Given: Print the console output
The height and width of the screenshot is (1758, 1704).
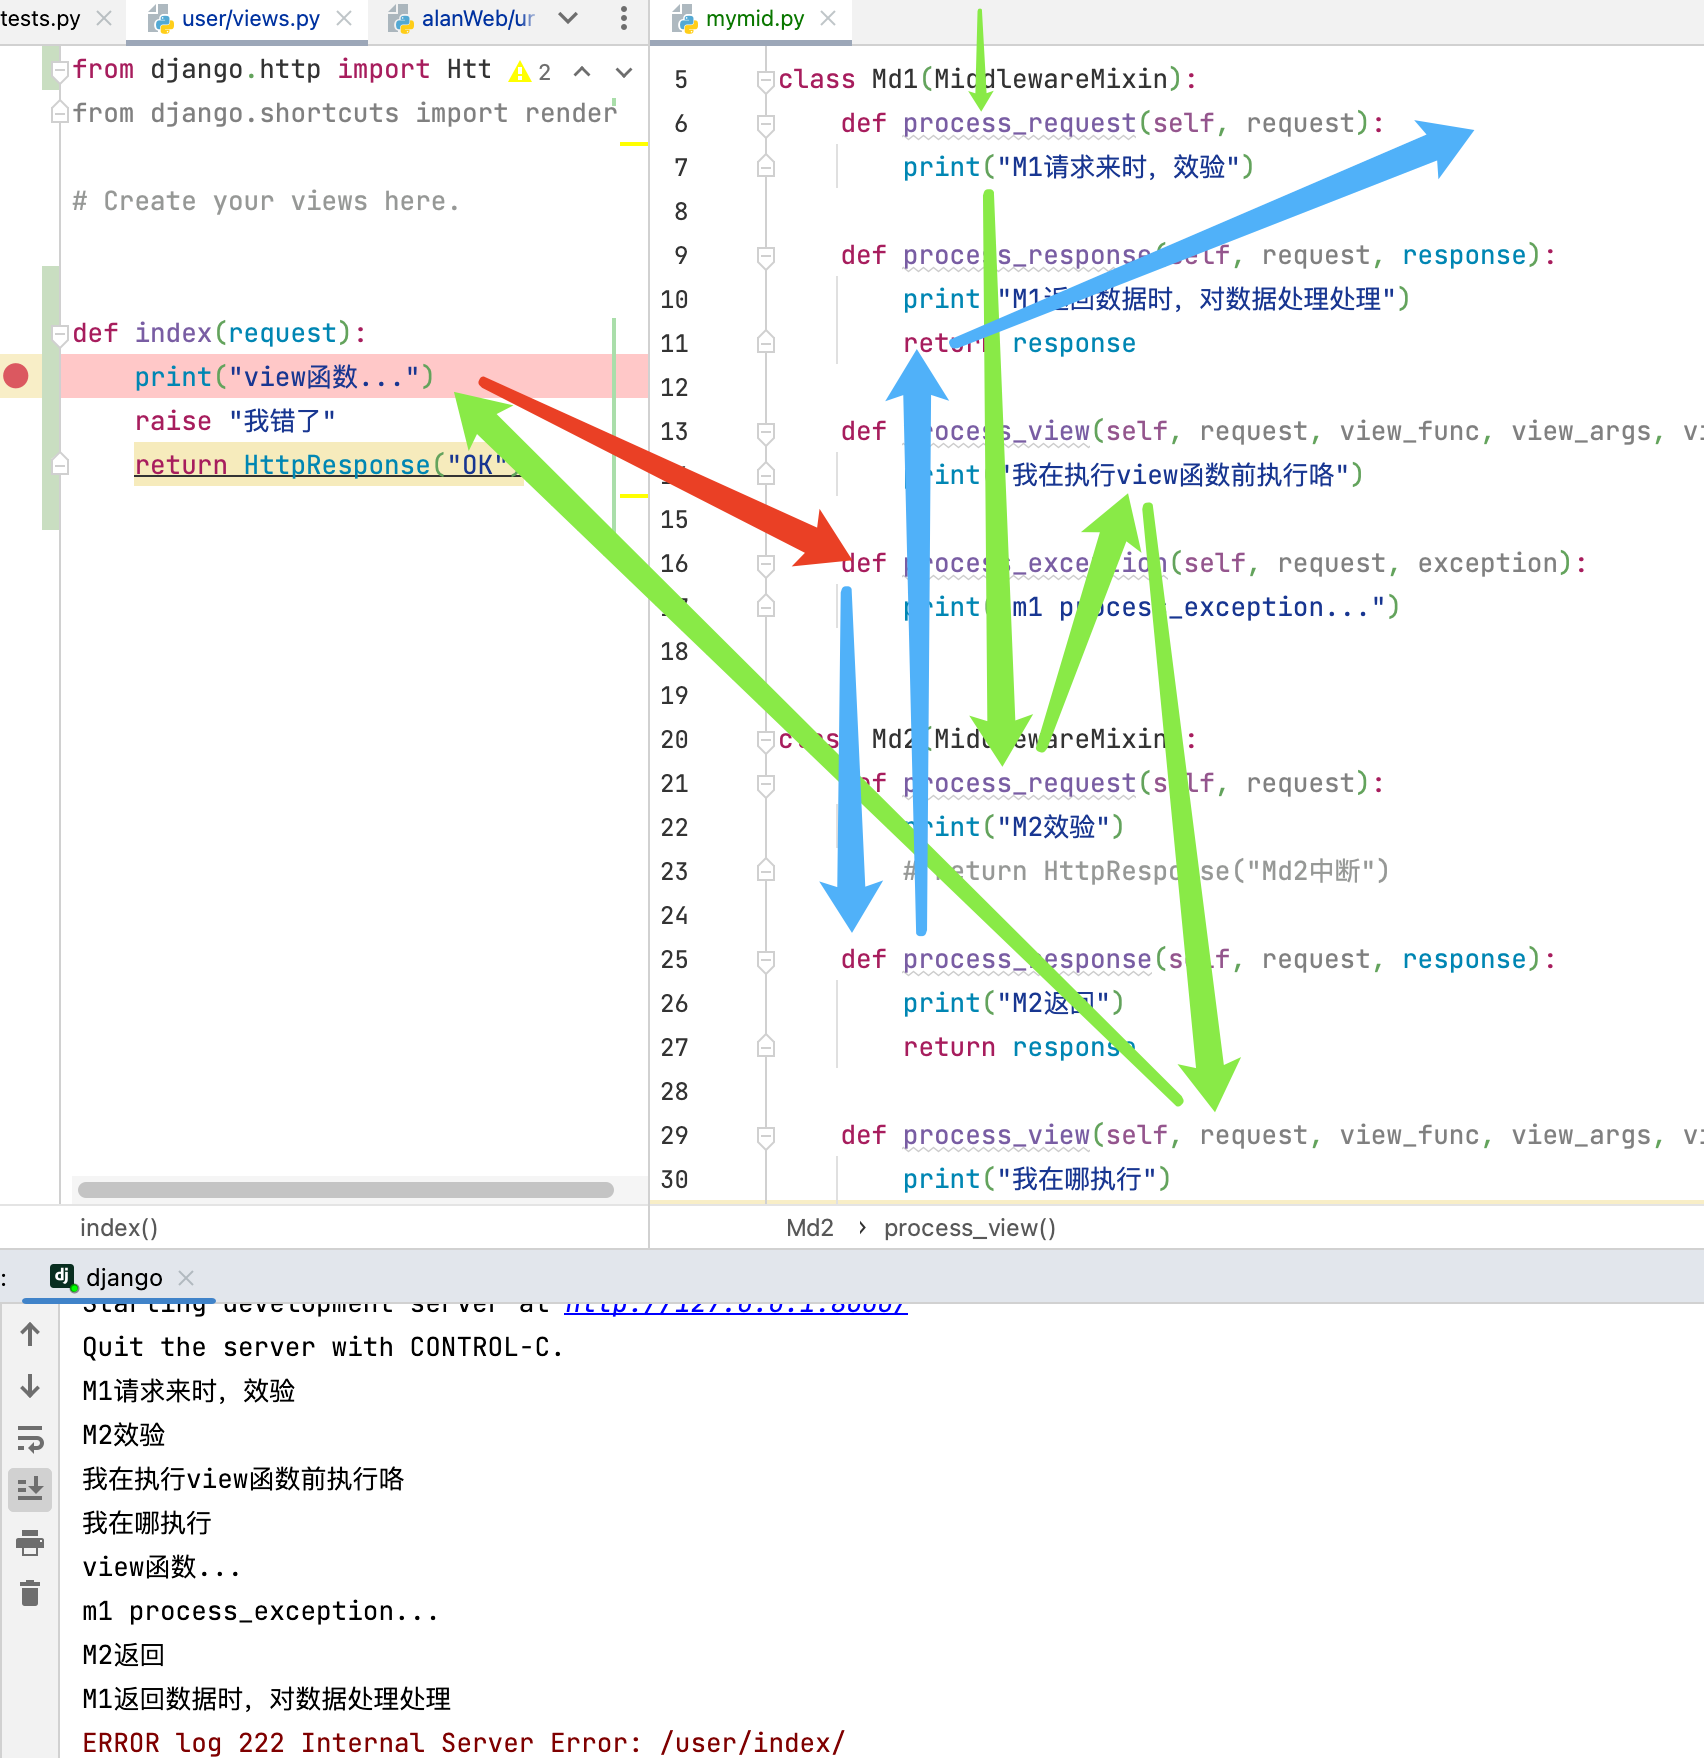Looking at the screenshot, I should (30, 1542).
